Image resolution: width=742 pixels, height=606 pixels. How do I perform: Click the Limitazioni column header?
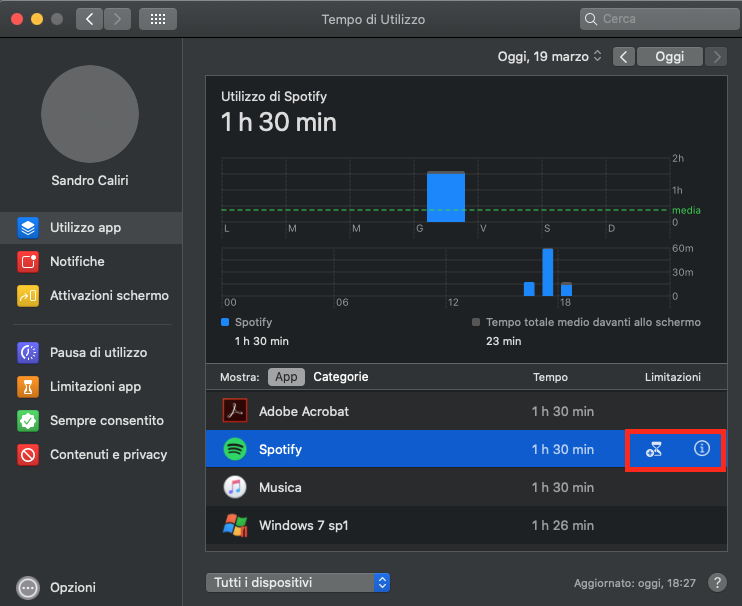672,377
